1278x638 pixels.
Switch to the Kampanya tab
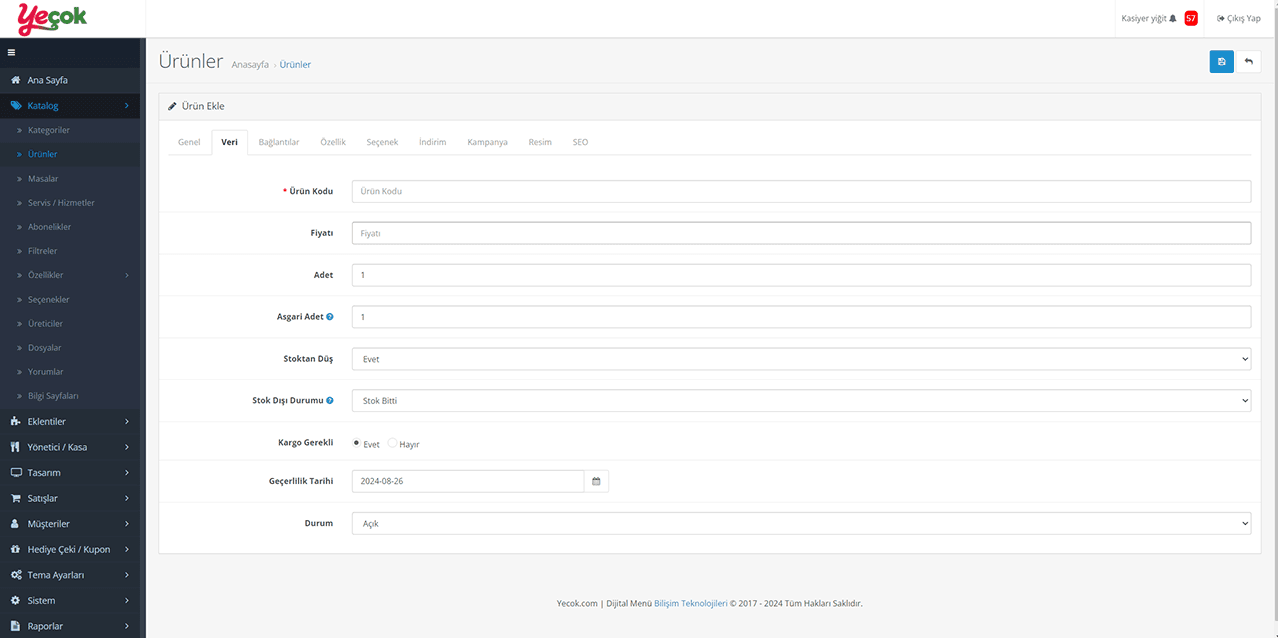(x=487, y=142)
